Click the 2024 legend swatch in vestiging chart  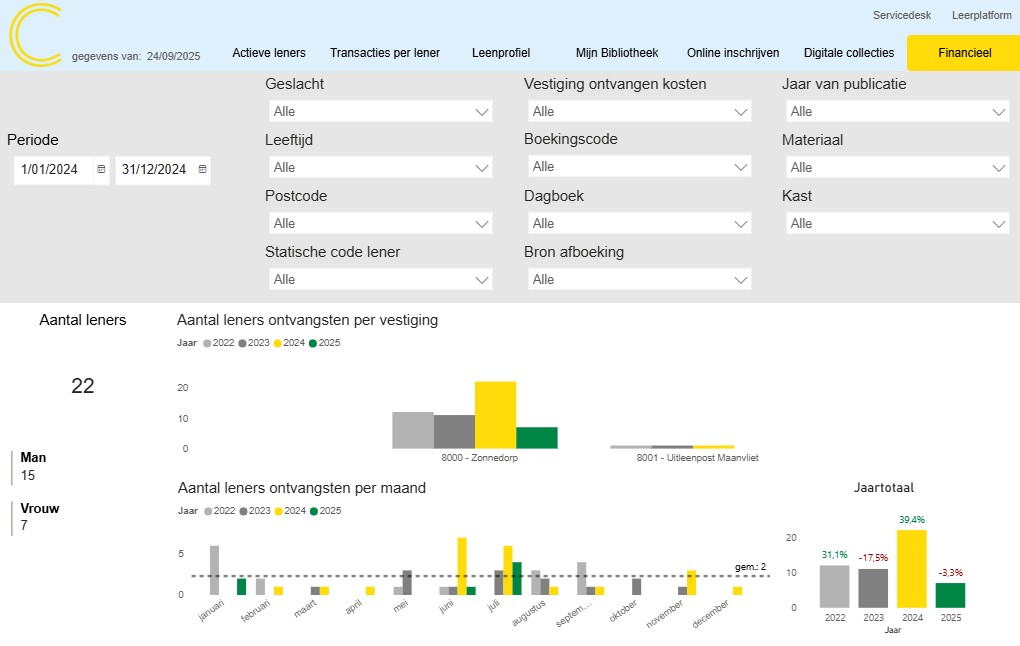(x=276, y=343)
